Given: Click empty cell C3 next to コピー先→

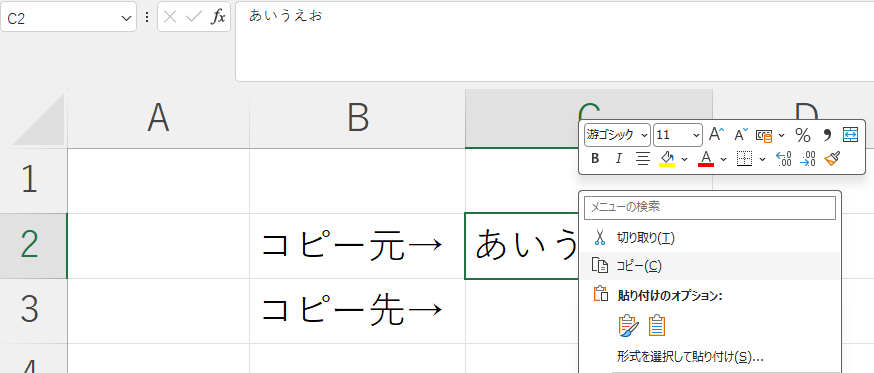Looking at the screenshot, I should tap(522, 311).
